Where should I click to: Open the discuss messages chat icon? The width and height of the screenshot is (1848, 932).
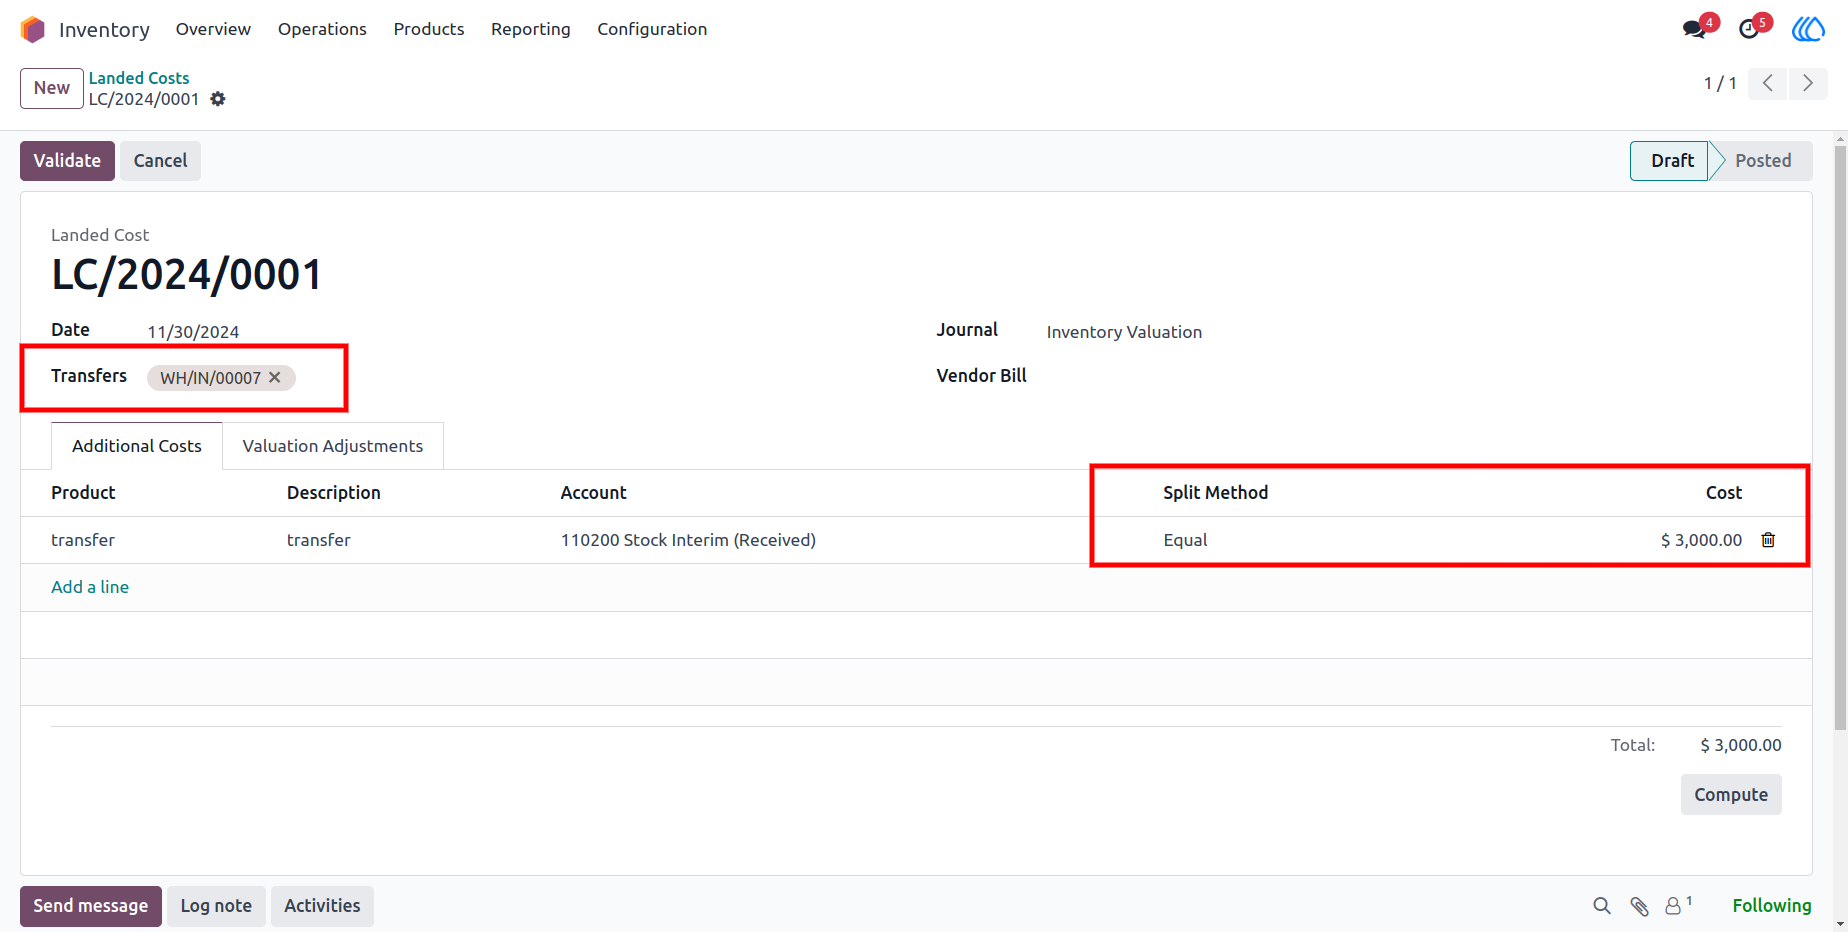pyautogui.click(x=1694, y=29)
